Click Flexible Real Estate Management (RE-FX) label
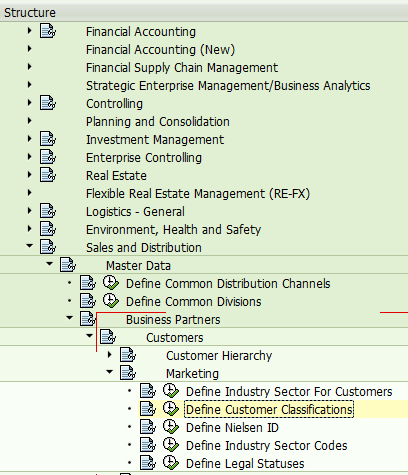This screenshot has height=475, width=408. click(198, 194)
